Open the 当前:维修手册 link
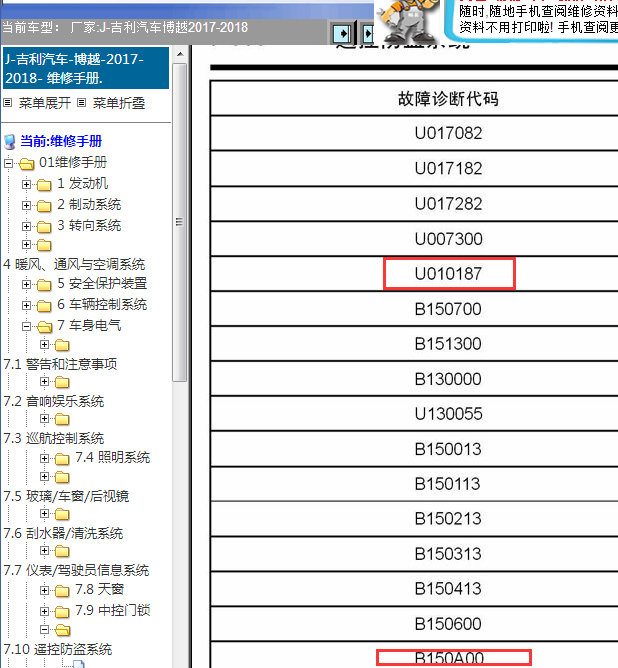Viewport: 618px width, 668px height. tap(61, 141)
